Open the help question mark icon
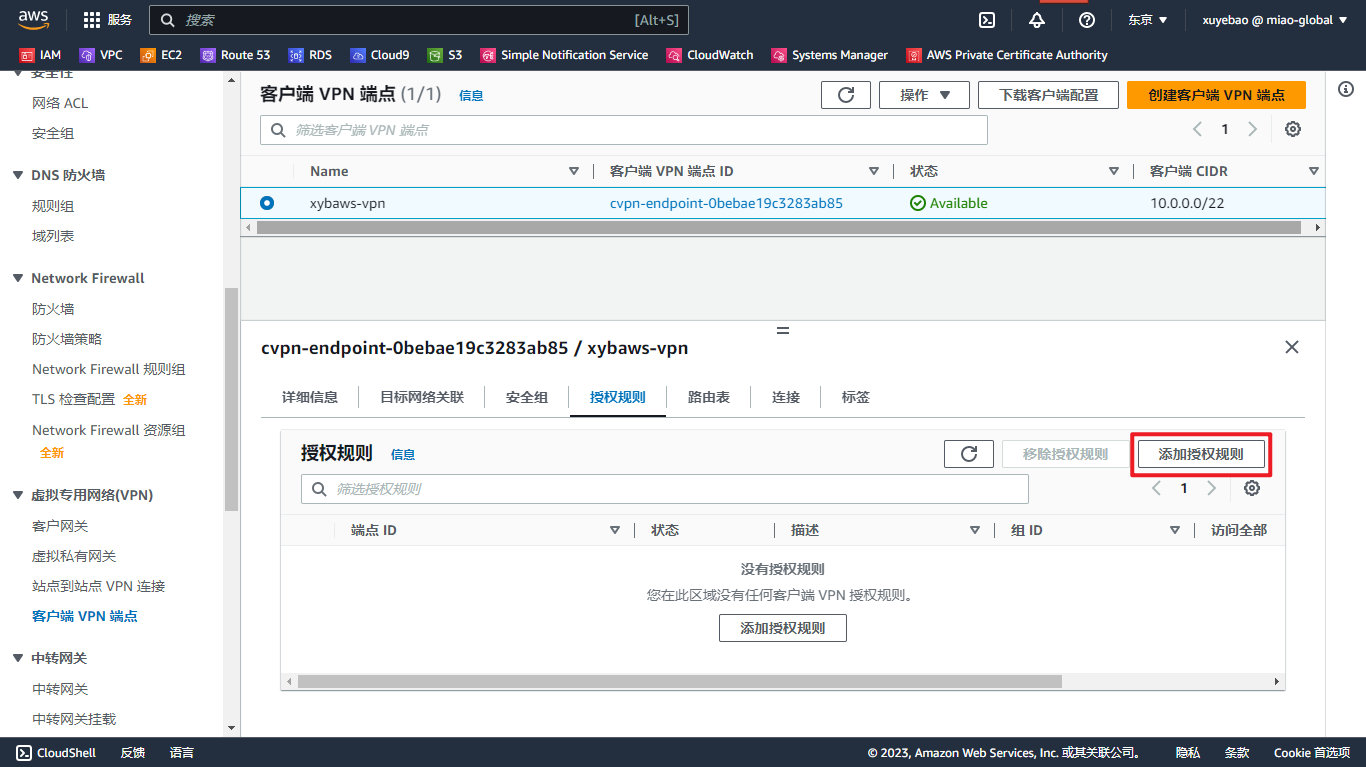Screen dimensions: 1366x767 point(1087,20)
